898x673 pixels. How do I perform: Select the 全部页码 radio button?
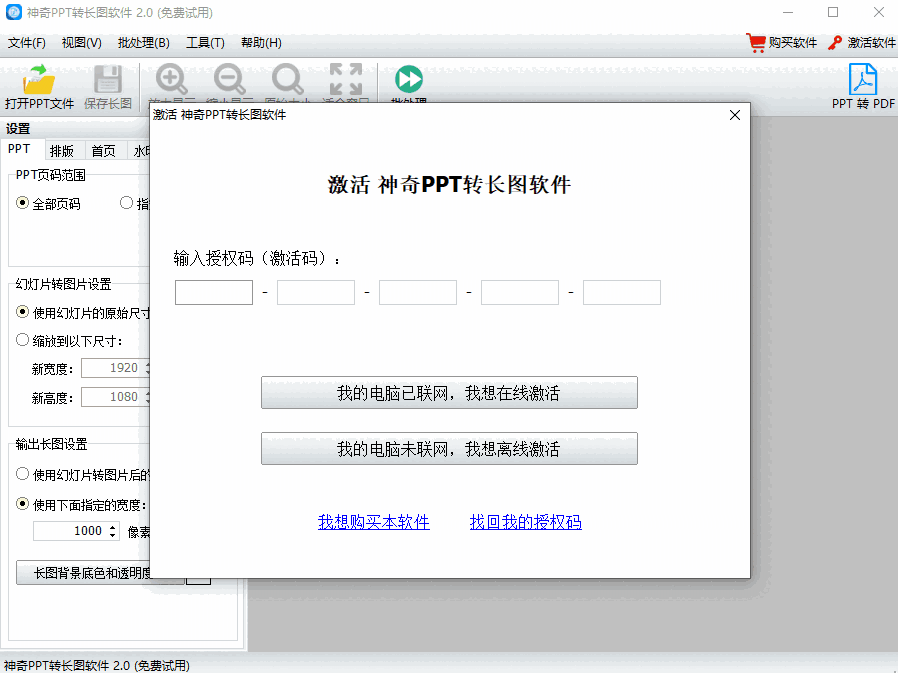[22, 203]
